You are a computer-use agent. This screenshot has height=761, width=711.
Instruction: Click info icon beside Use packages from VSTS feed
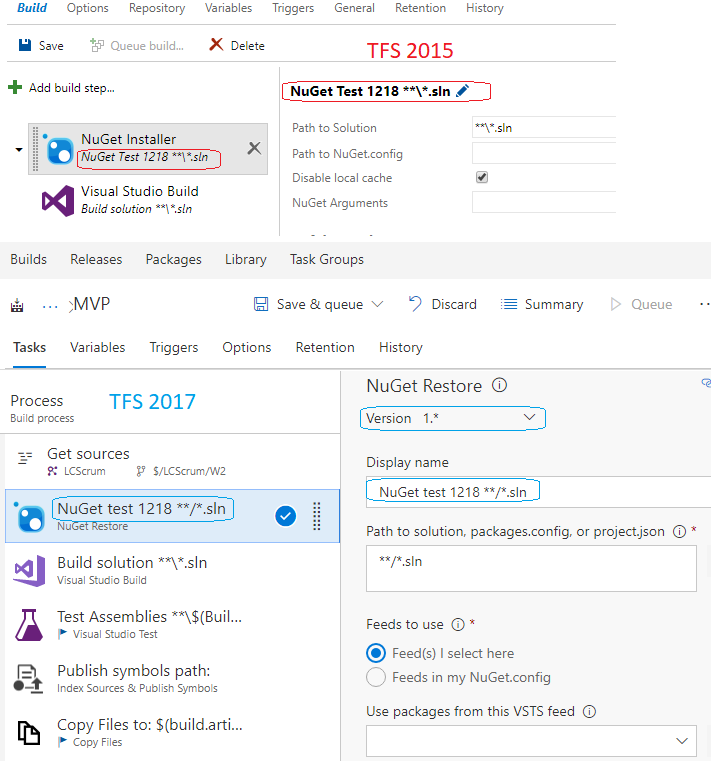589,711
